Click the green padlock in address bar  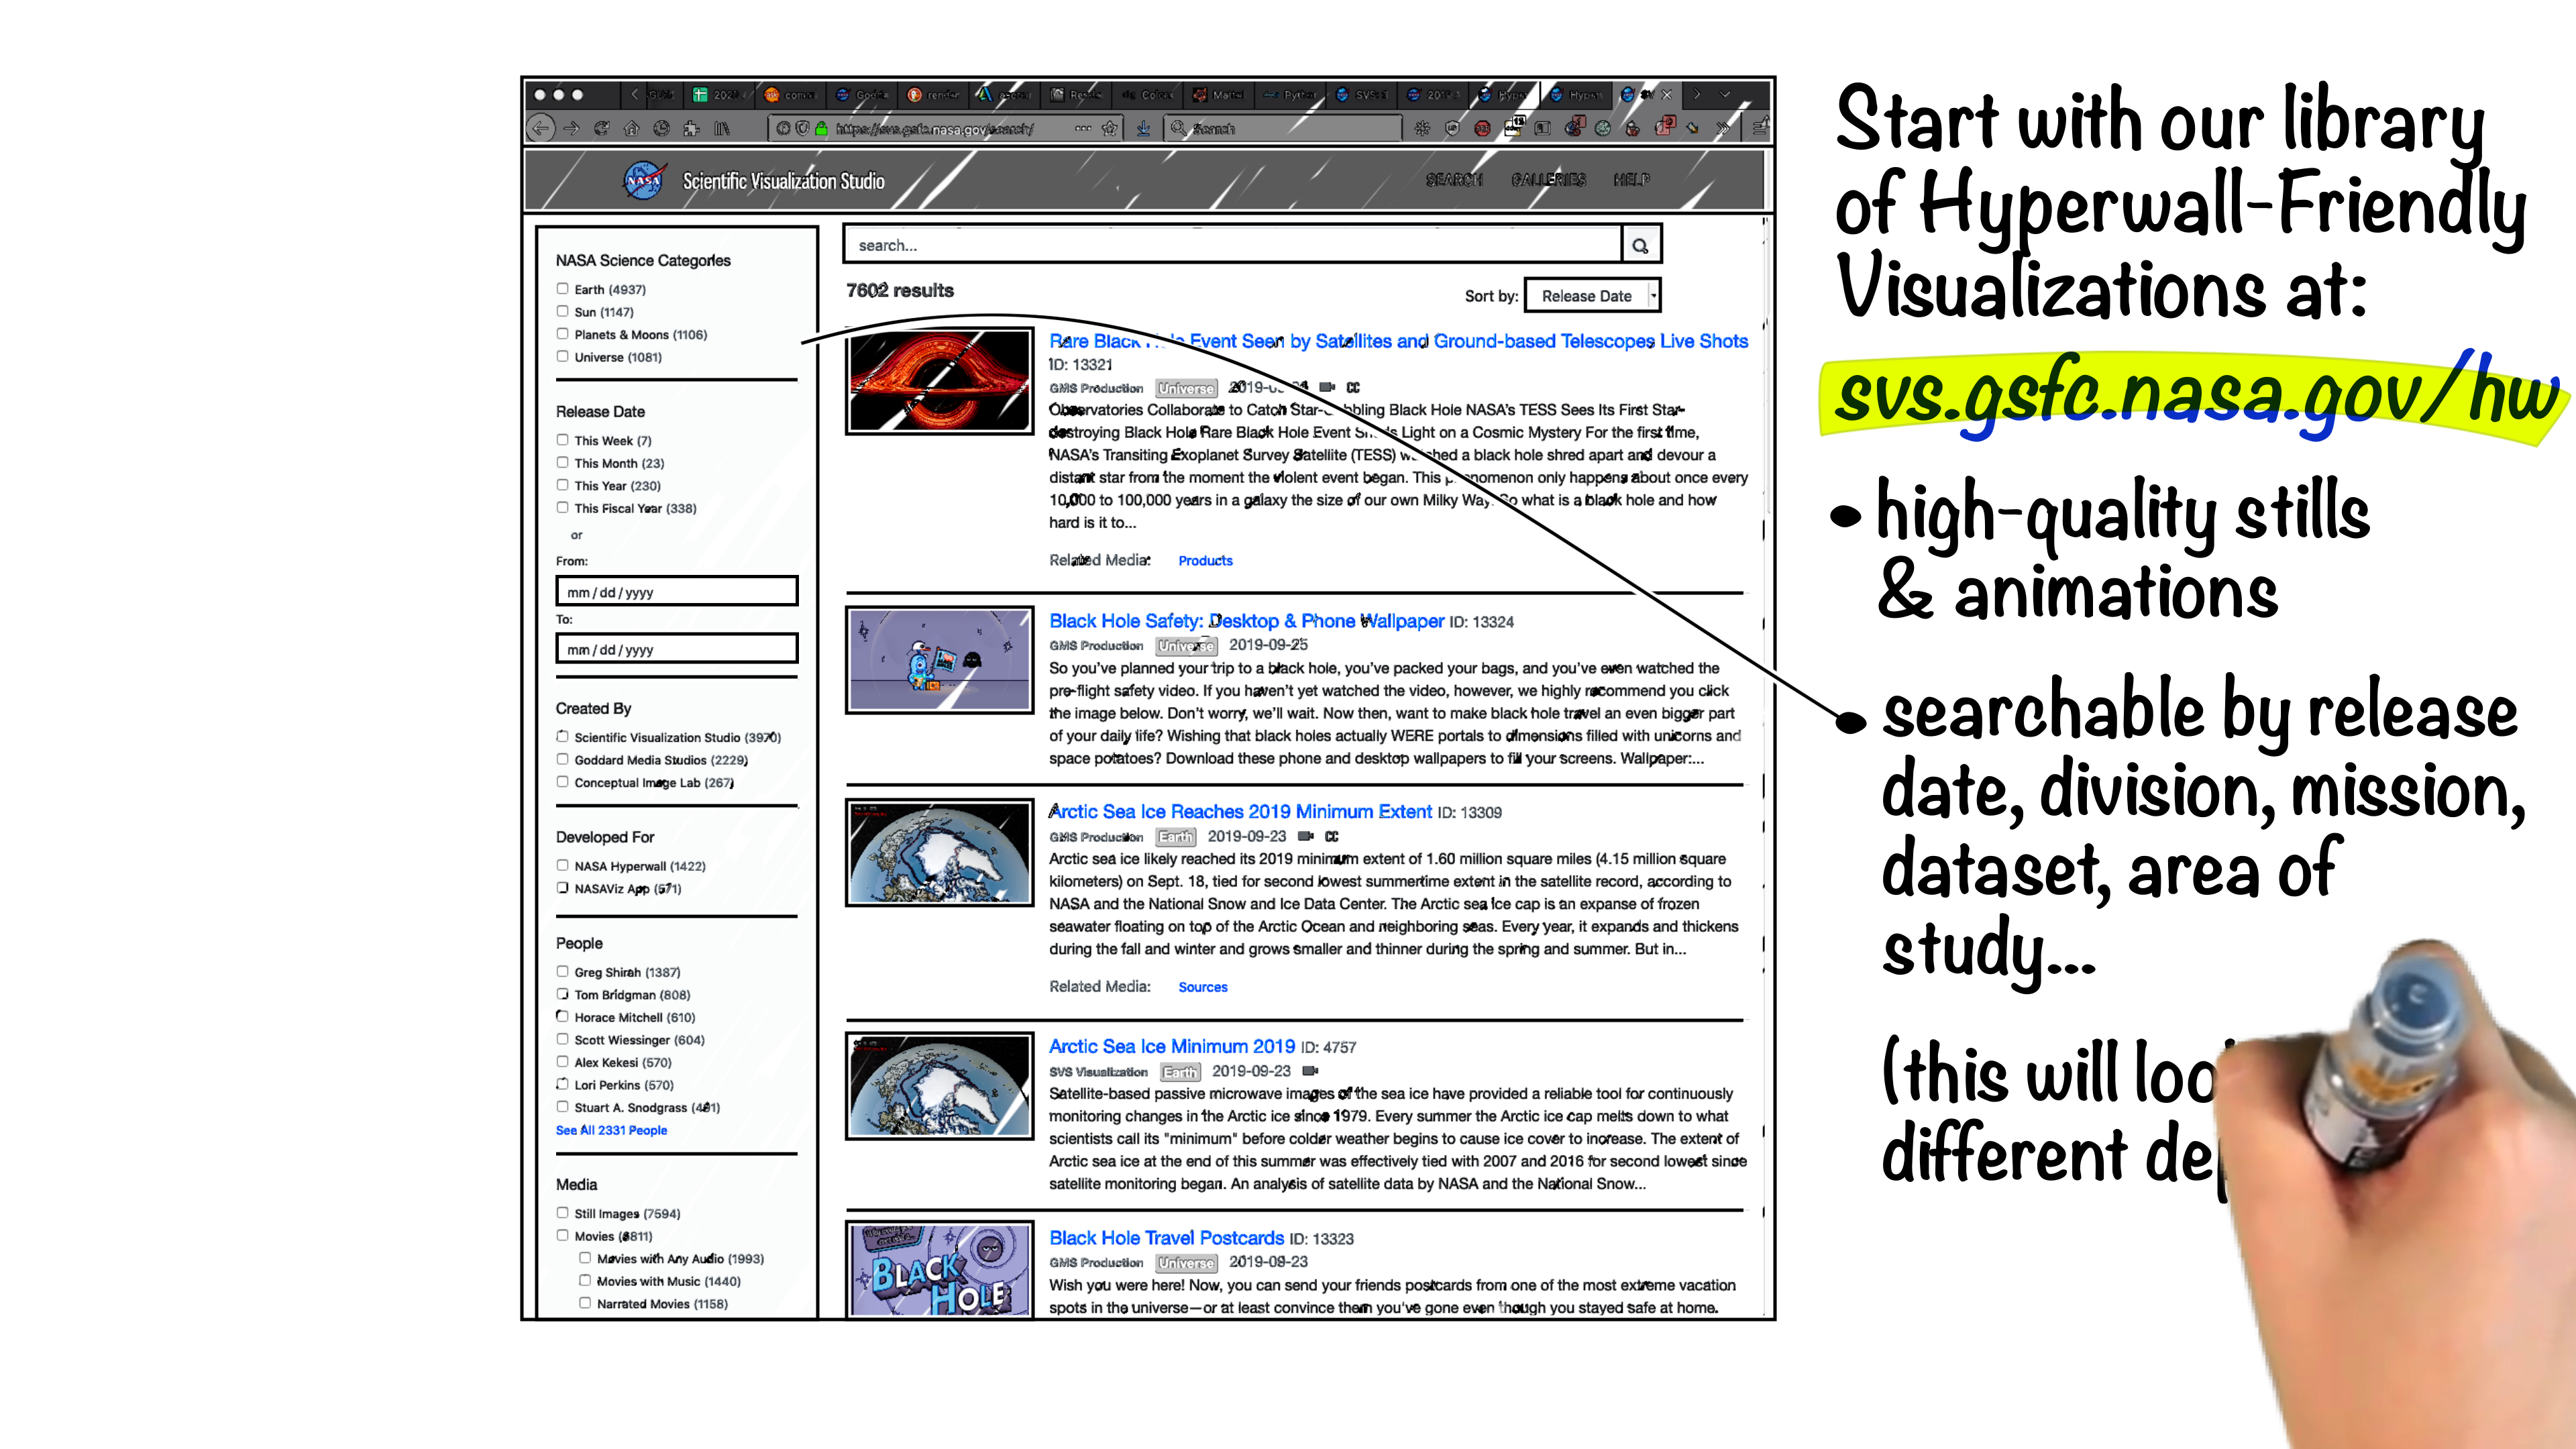[822, 128]
